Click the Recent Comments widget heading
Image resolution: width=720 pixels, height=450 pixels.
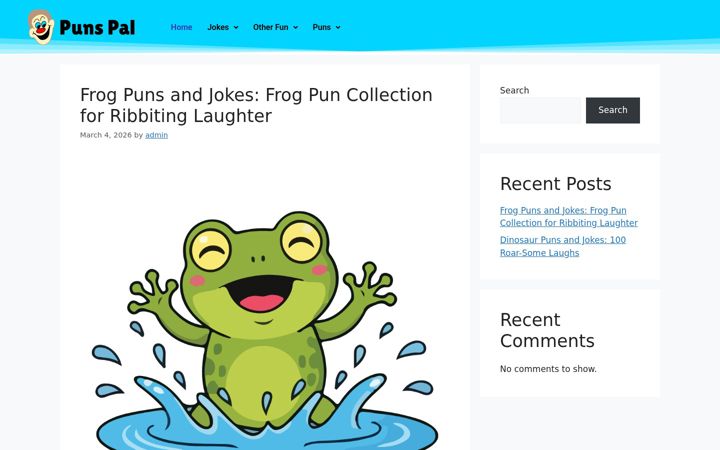(x=547, y=330)
